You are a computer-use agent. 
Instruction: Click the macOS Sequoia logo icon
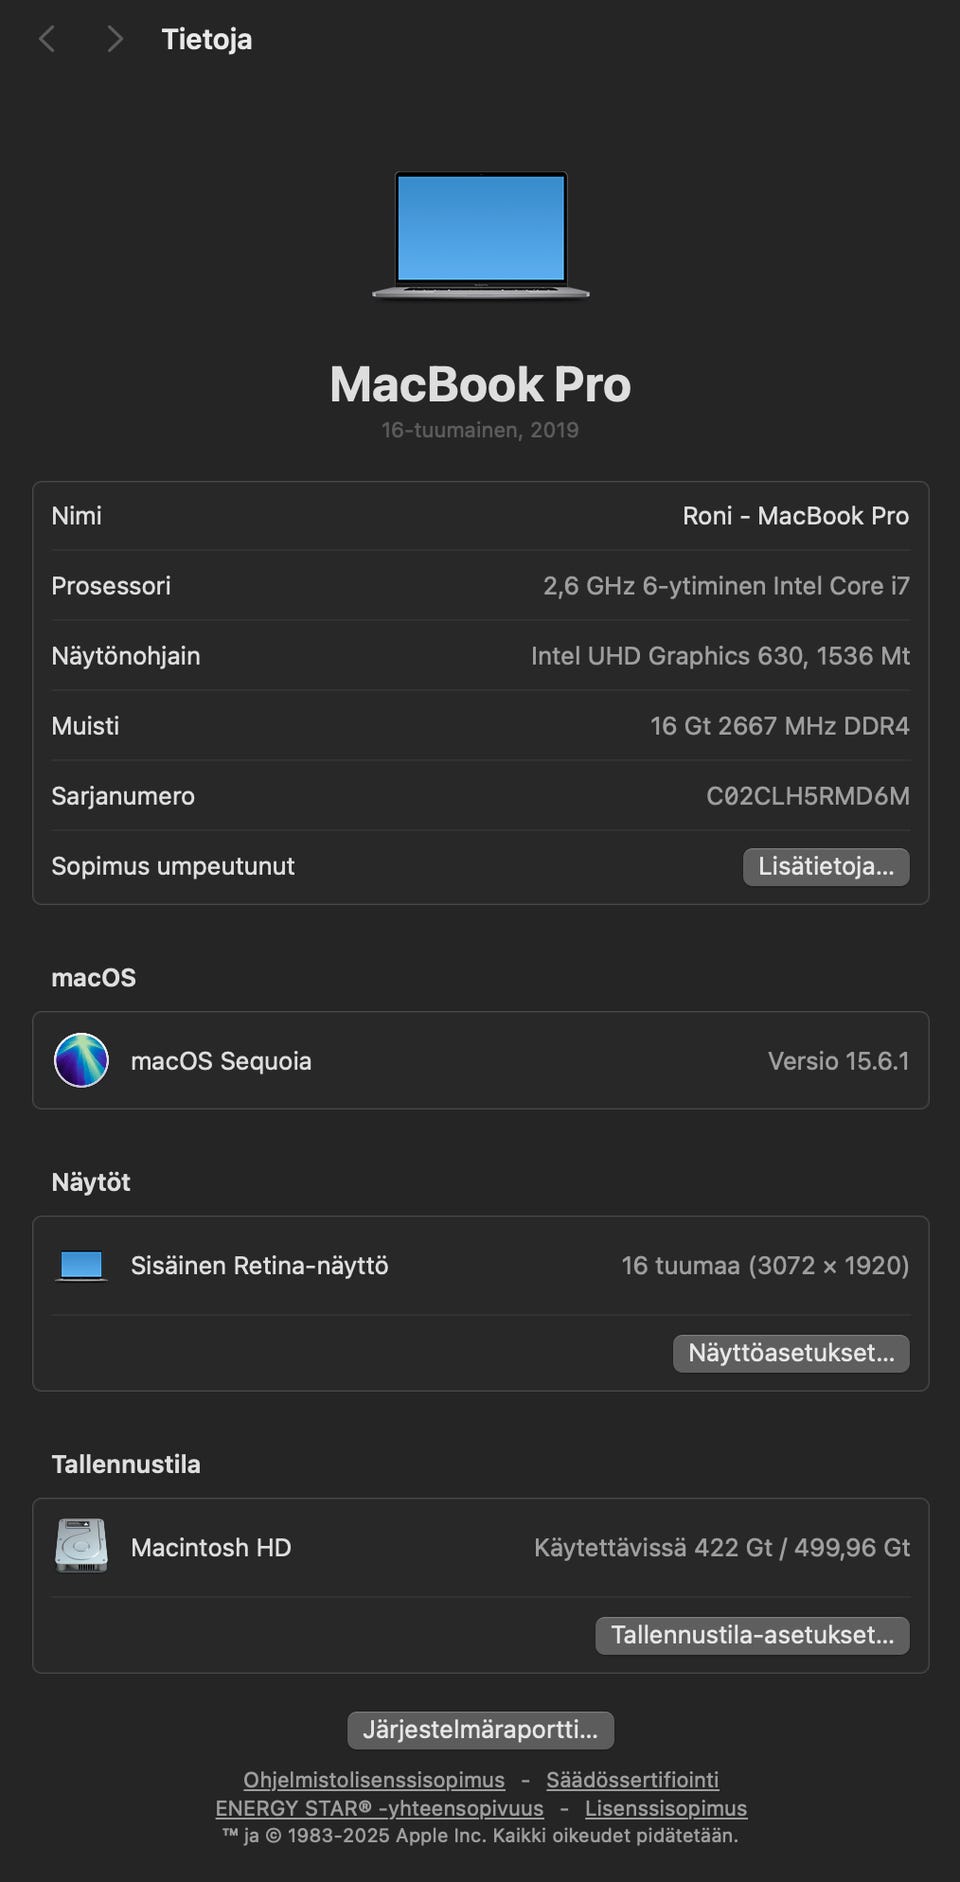point(81,1060)
